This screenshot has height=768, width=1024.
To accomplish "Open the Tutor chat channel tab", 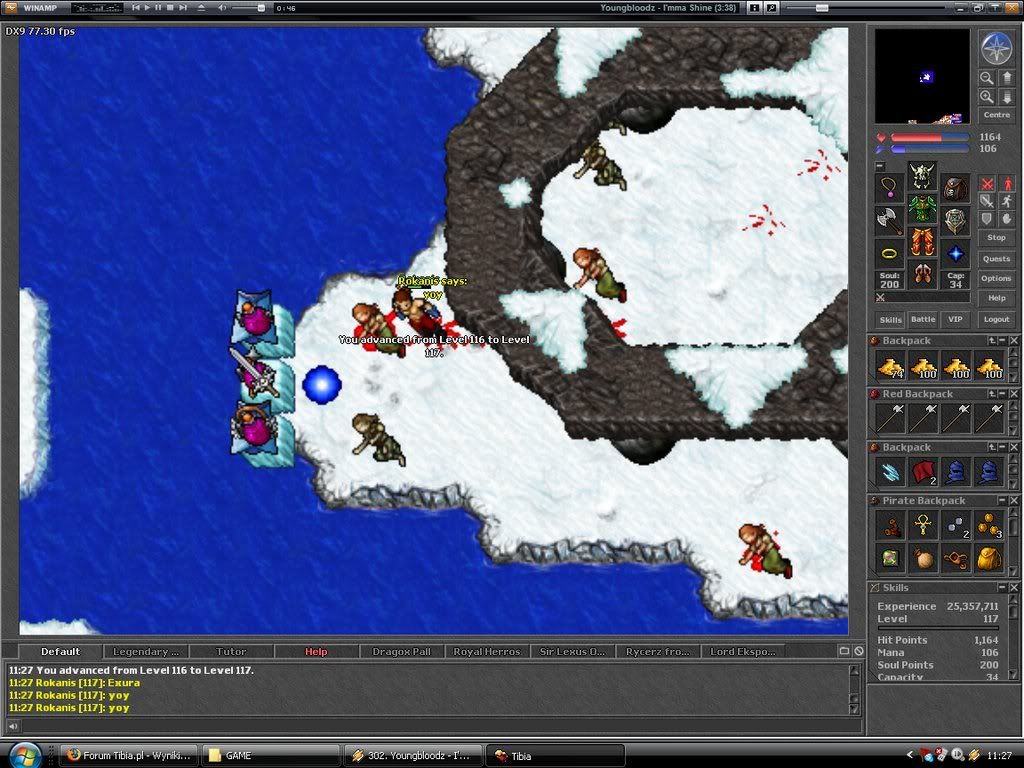I will (231, 652).
